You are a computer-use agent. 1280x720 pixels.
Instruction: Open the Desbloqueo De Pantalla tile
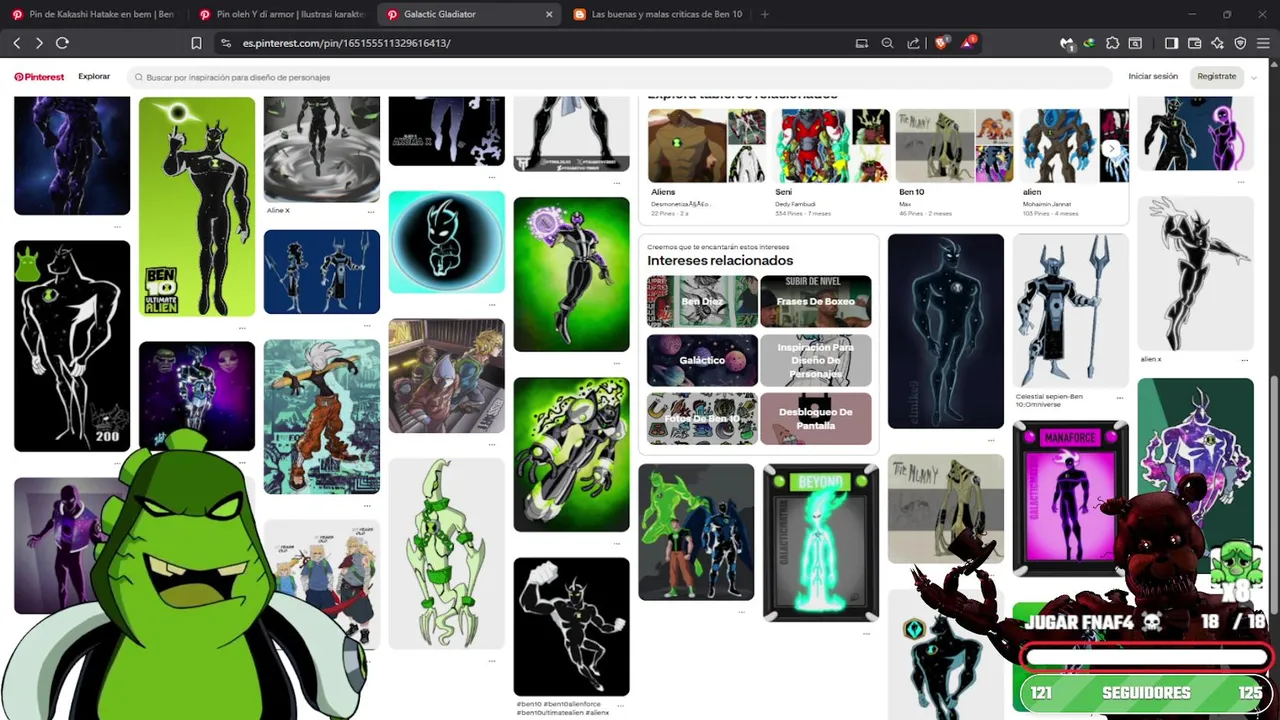coord(816,418)
